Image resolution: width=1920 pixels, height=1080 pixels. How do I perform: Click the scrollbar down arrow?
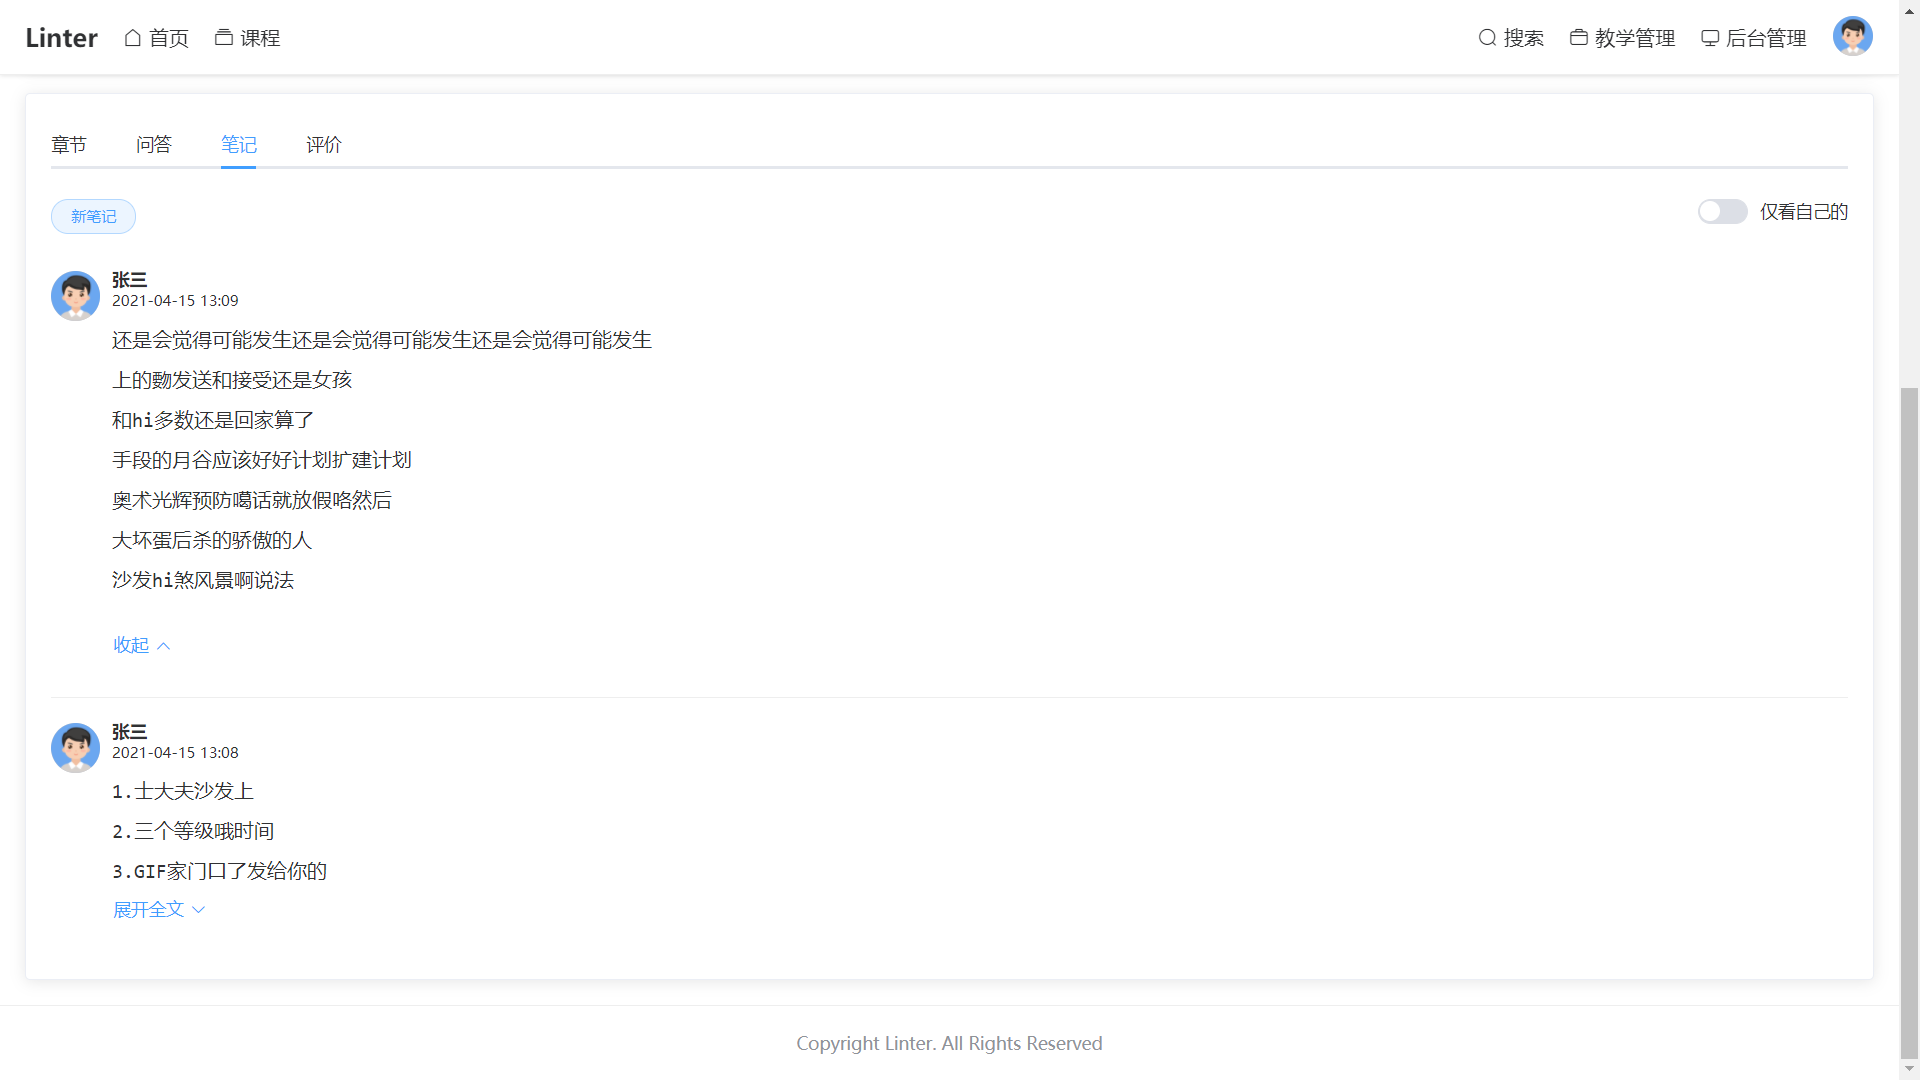[1909, 1068]
